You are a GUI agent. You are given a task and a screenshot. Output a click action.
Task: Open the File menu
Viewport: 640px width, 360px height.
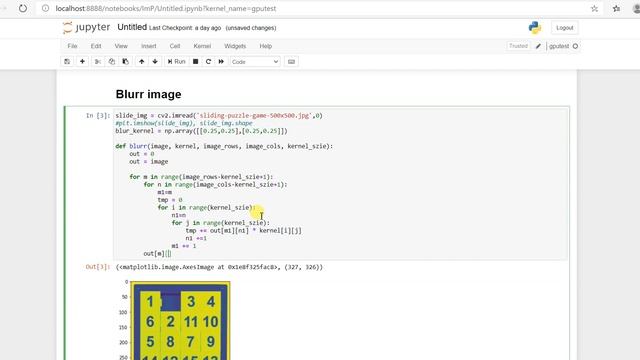[x=72, y=46]
